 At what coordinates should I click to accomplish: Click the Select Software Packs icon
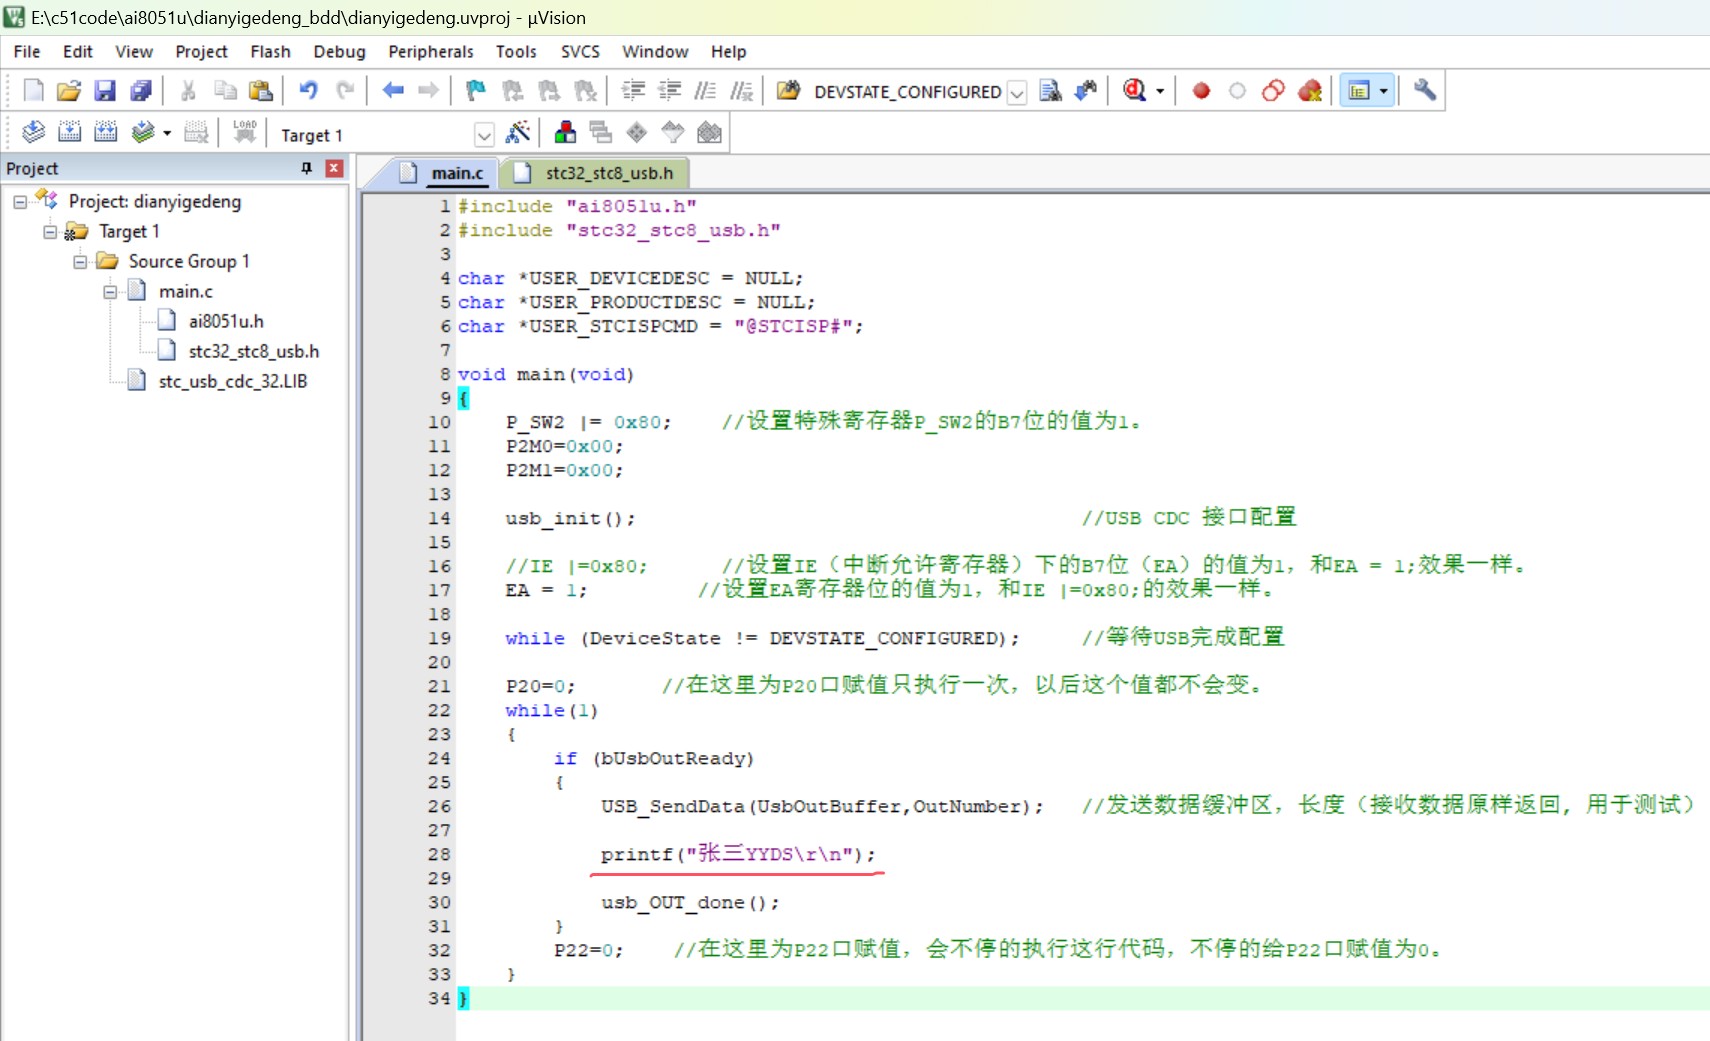(673, 133)
